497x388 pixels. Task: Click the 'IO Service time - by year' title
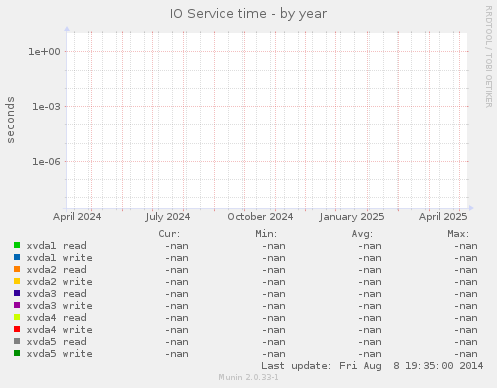tap(248, 14)
